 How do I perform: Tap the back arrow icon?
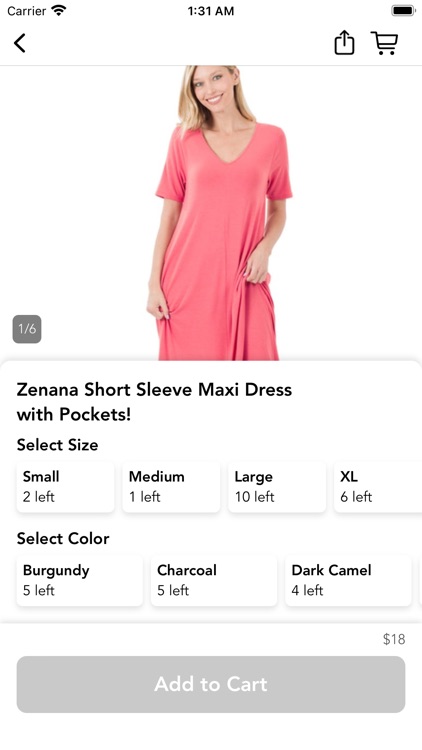point(20,43)
